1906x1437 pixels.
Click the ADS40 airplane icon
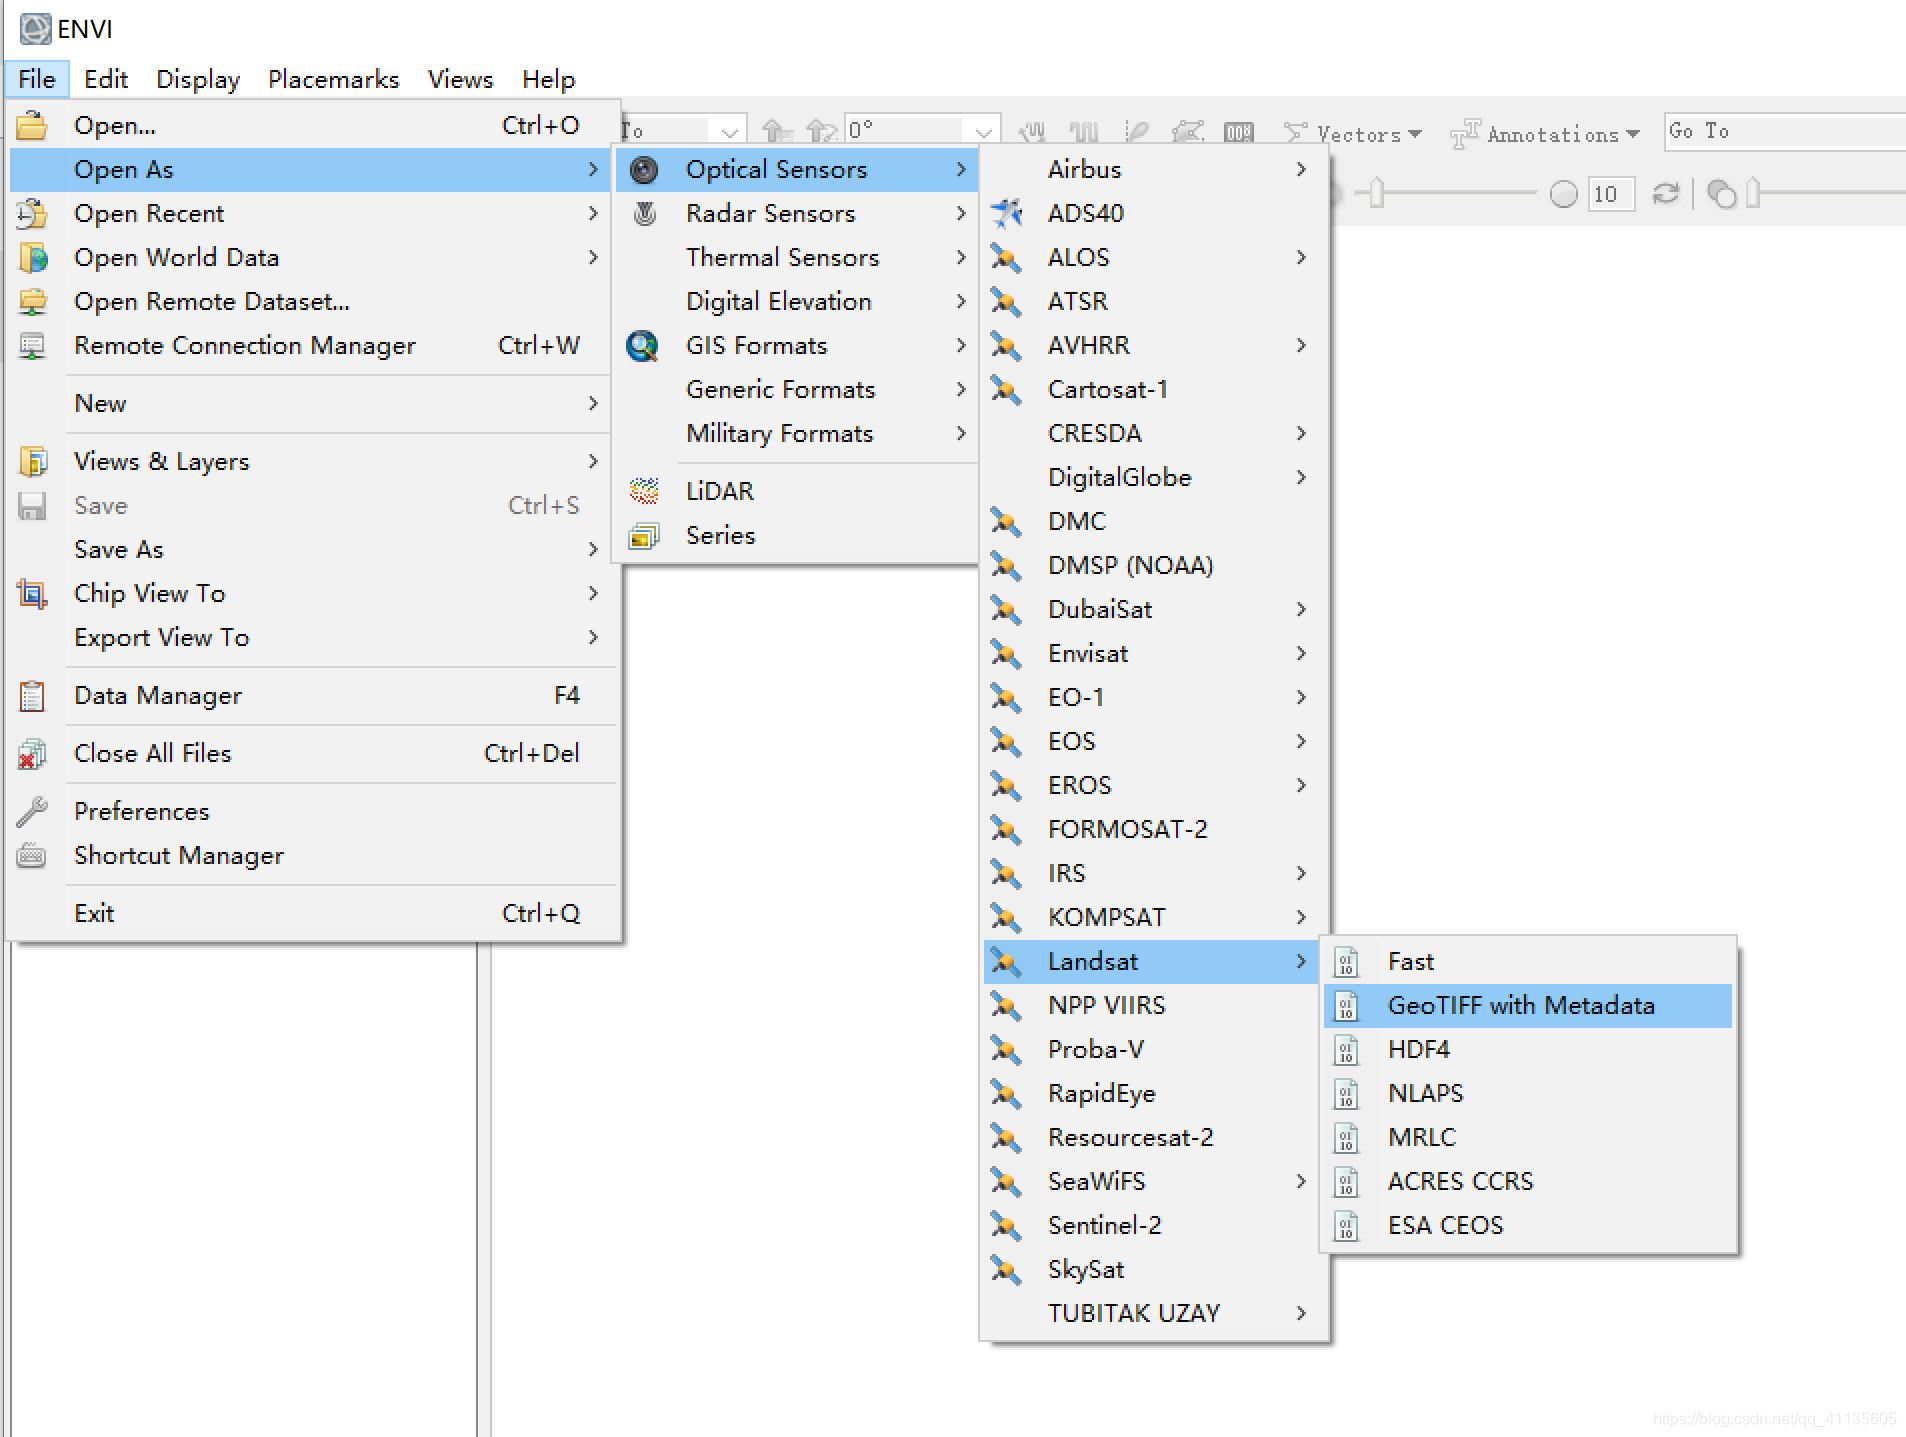1006,213
